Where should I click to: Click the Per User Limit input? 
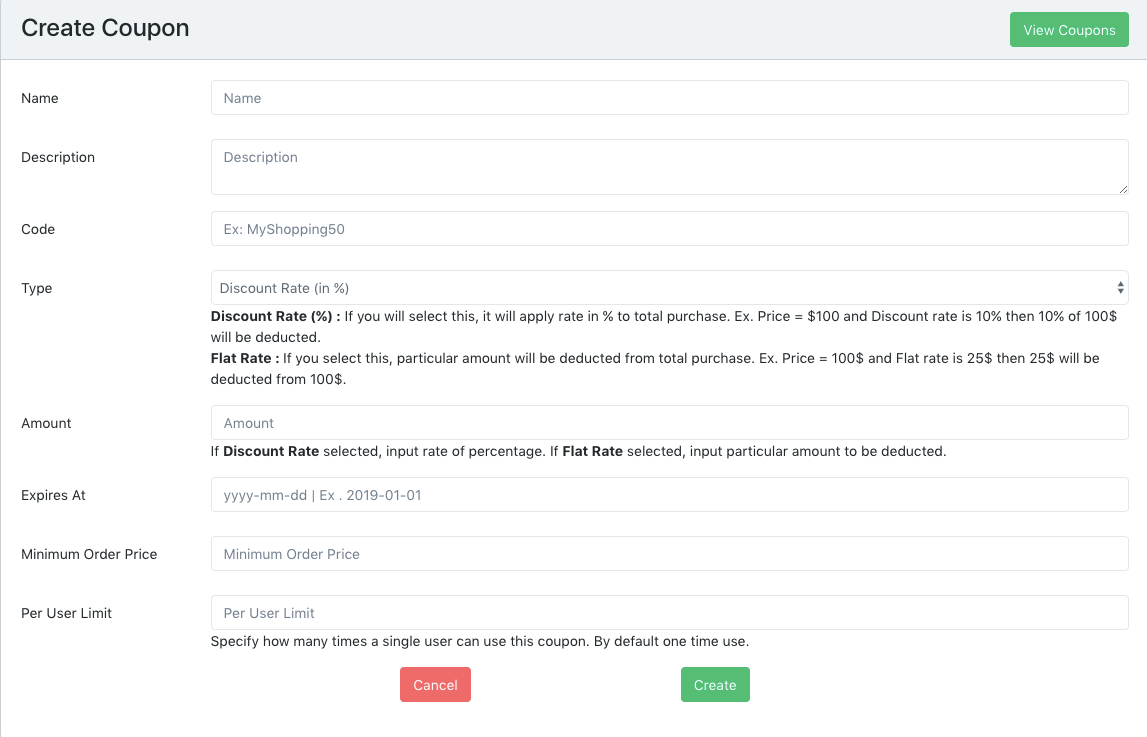tap(669, 613)
